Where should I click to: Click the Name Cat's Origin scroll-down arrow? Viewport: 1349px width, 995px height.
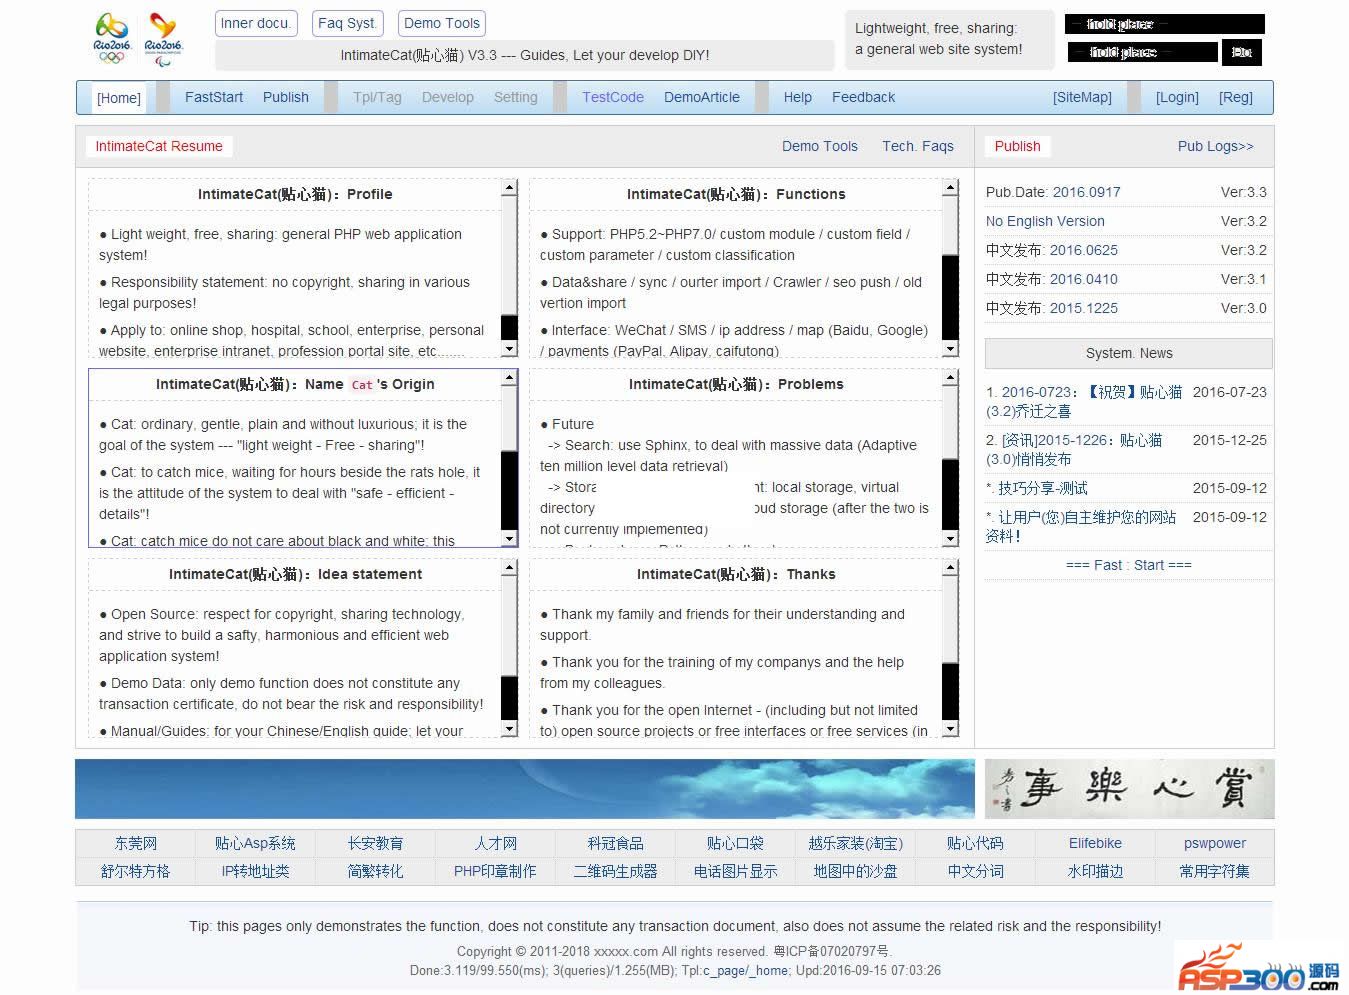pyautogui.click(x=509, y=539)
